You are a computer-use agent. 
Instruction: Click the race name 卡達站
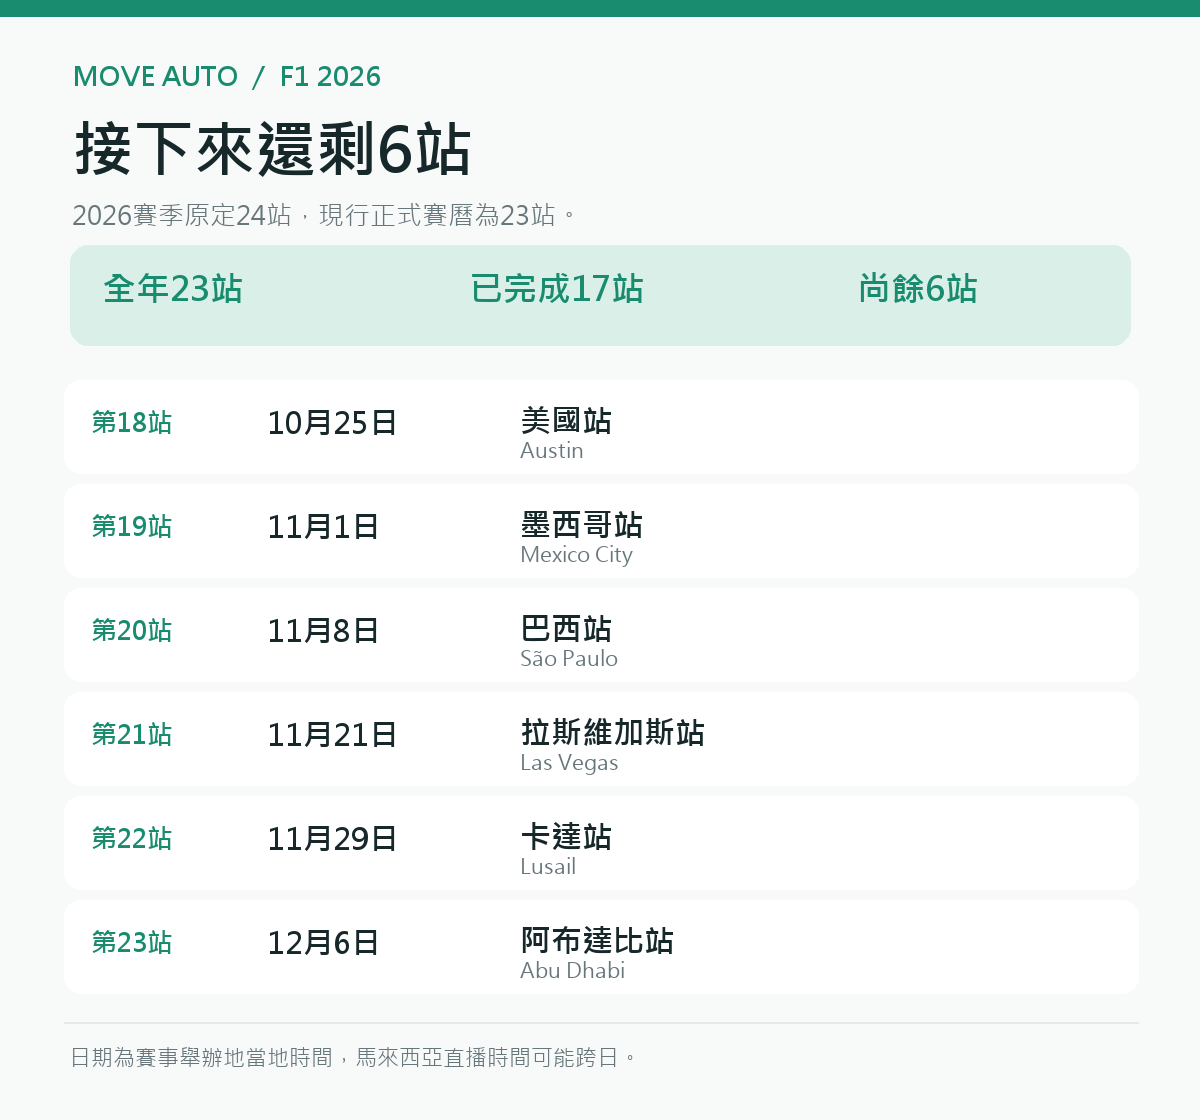tap(566, 837)
